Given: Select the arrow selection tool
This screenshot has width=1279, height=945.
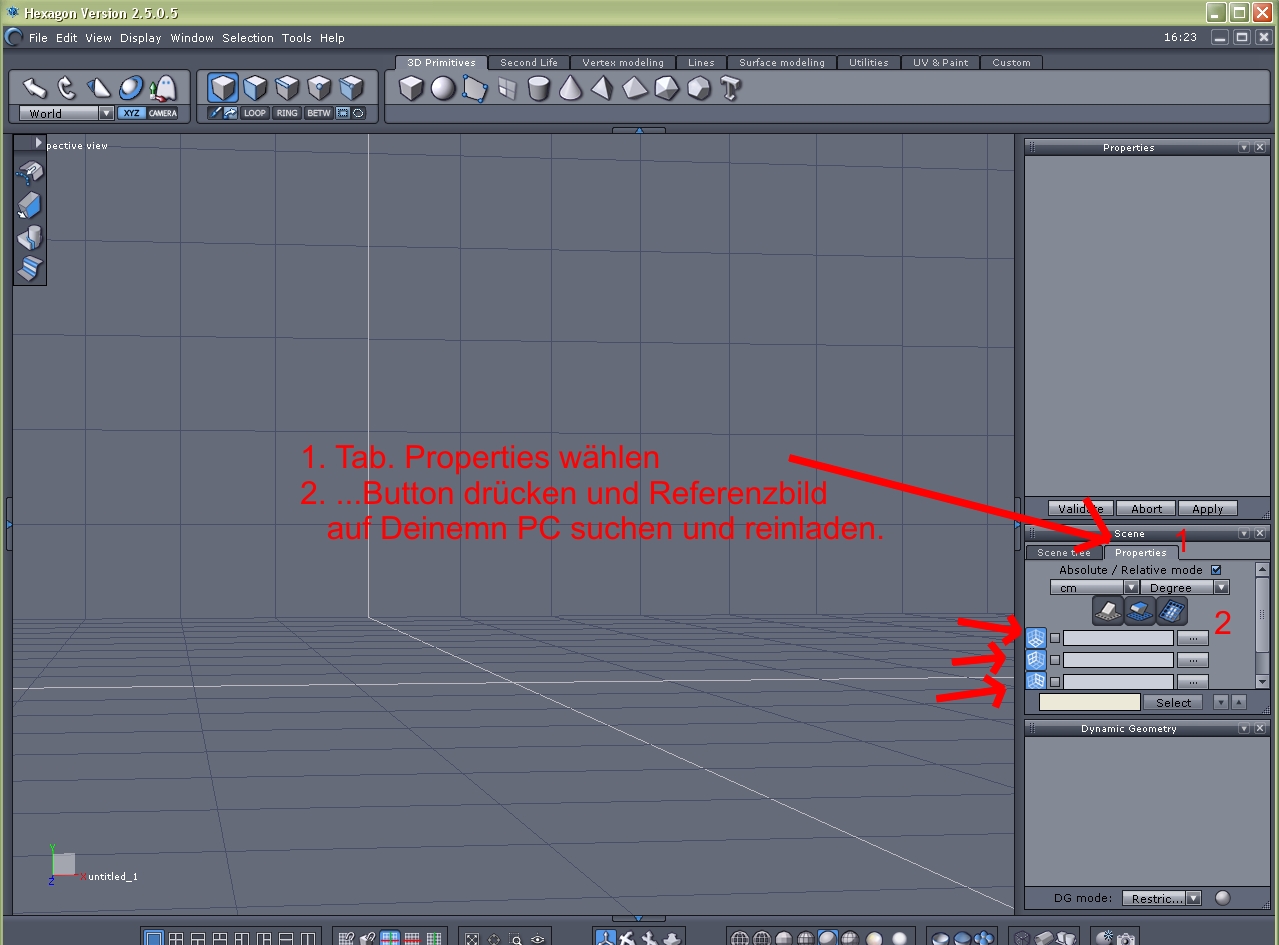Looking at the screenshot, I should coord(35,88).
